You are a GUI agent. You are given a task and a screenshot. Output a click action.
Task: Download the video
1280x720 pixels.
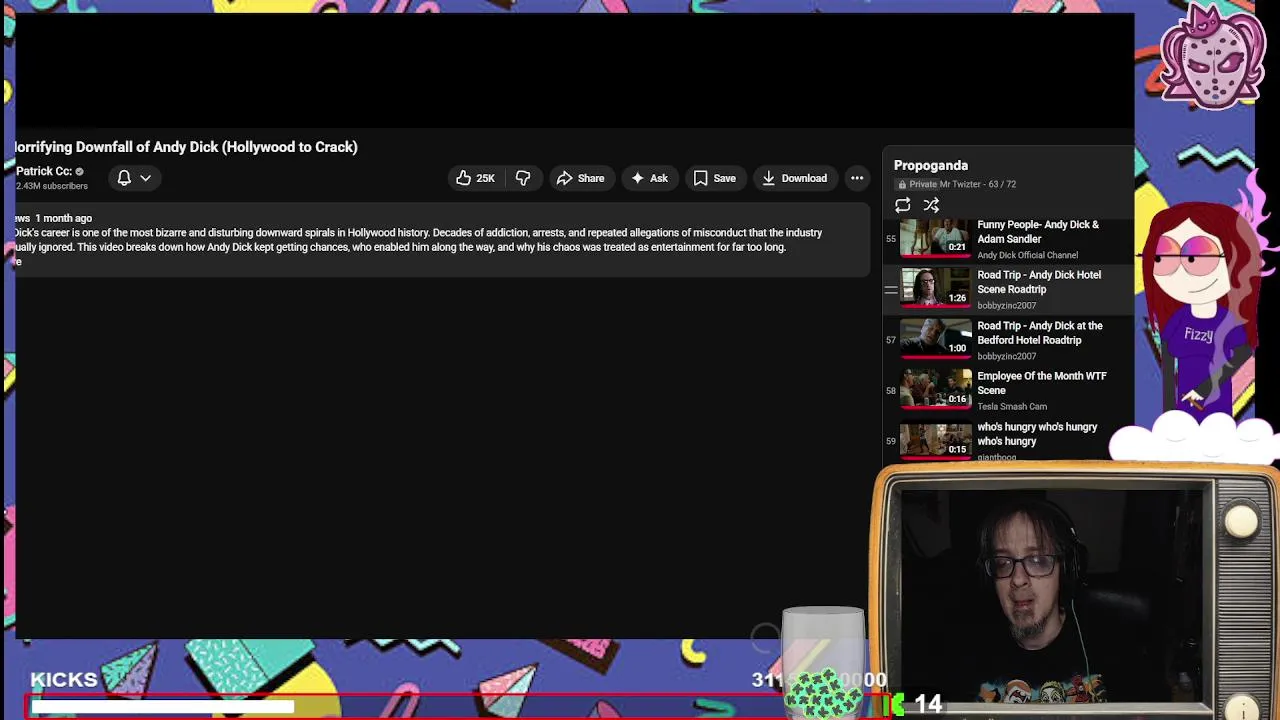pyautogui.click(x=794, y=178)
